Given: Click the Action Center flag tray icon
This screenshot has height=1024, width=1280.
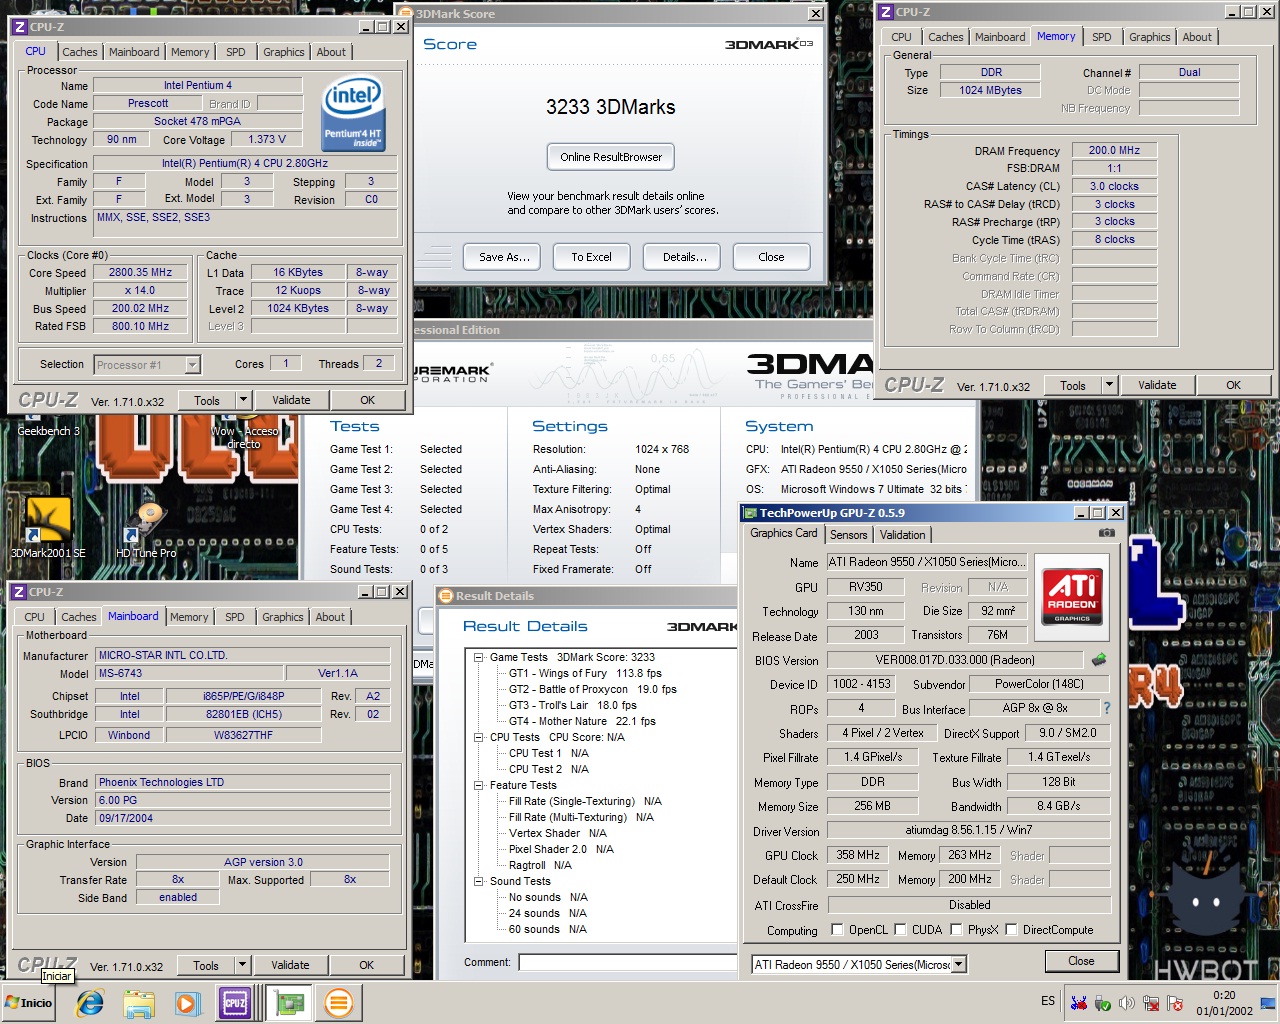Looking at the screenshot, I should pos(1175,1003).
